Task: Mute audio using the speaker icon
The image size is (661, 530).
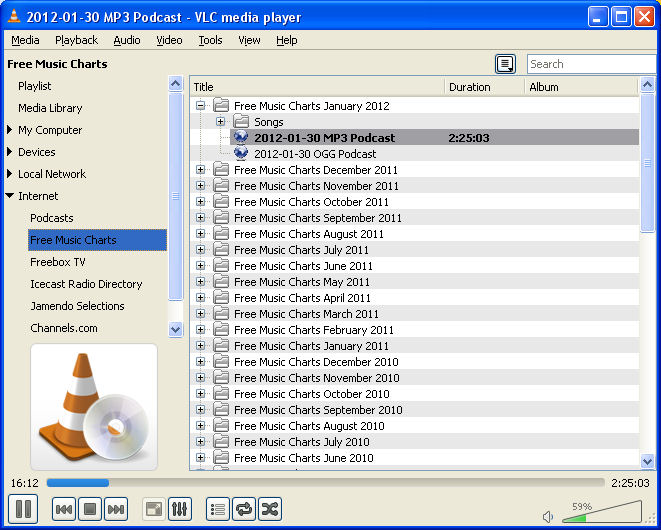Action: pyautogui.click(x=548, y=516)
